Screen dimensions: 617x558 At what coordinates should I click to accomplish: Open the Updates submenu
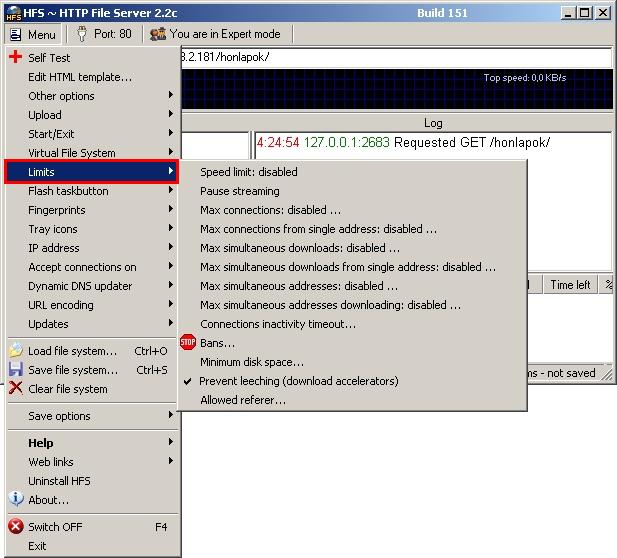92,324
